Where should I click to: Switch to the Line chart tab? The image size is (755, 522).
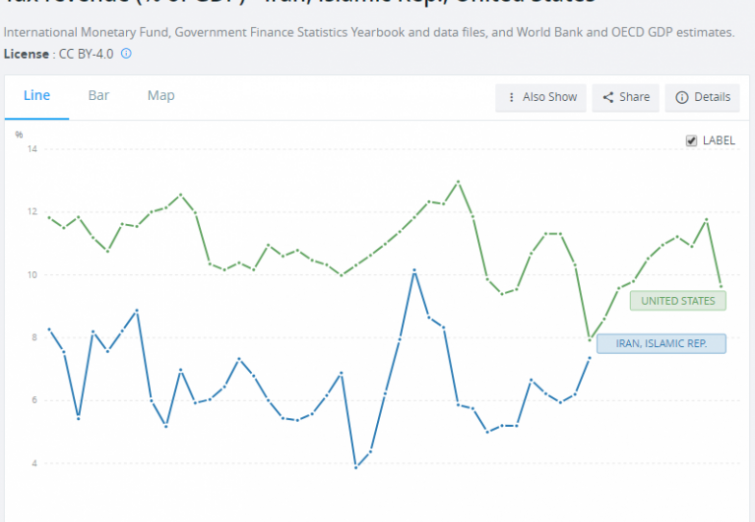tap(37, 96)
